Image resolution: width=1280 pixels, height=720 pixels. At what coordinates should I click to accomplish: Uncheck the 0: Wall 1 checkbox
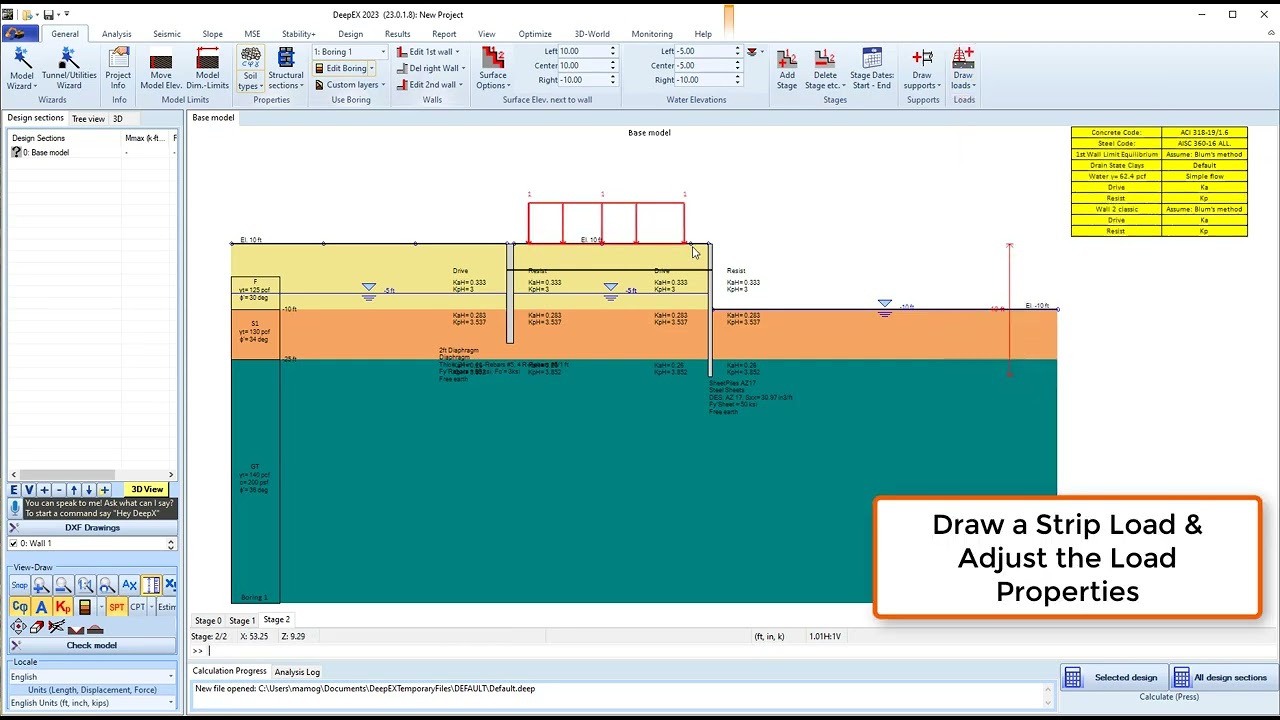13,544
